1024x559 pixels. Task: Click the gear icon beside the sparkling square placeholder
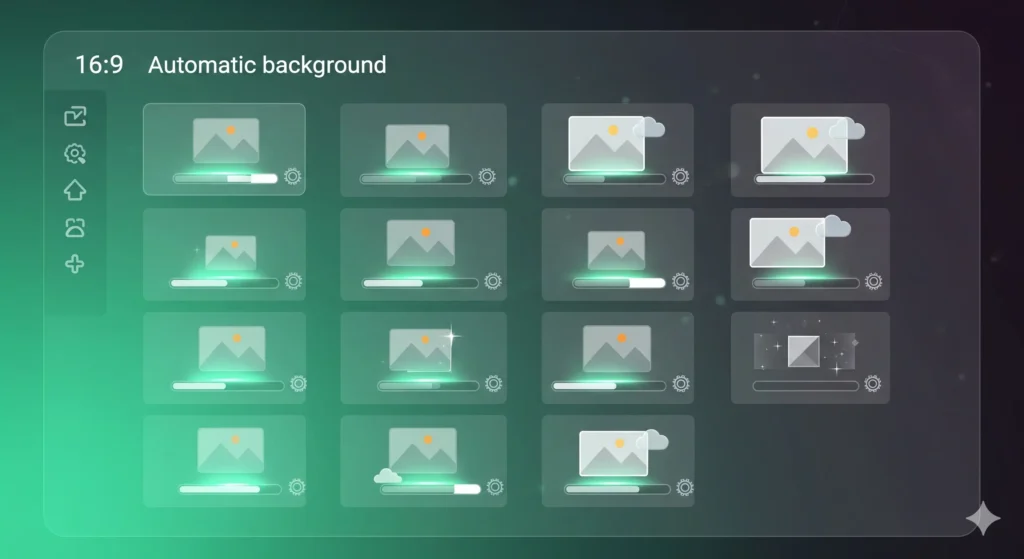[873, 384]
